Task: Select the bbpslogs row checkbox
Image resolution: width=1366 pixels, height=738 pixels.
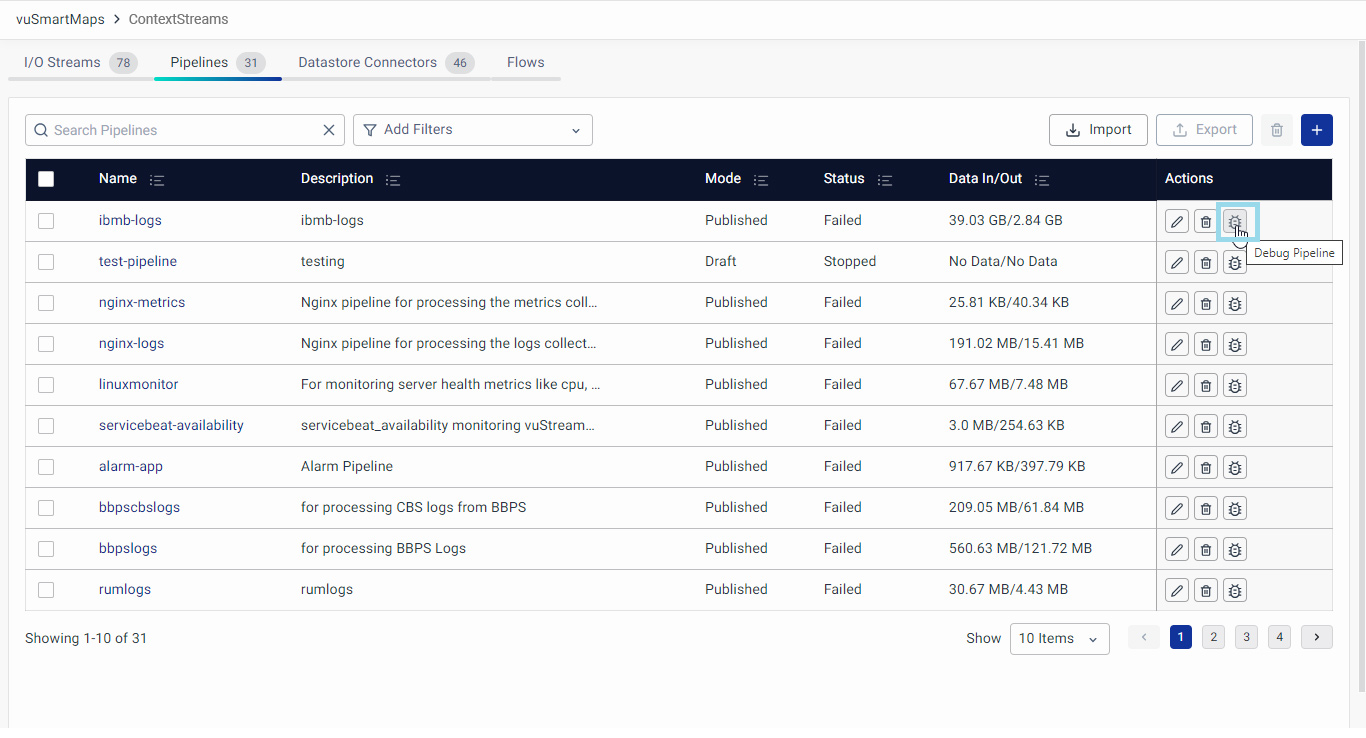Action: pyautogui.click(x=46, y=549)
